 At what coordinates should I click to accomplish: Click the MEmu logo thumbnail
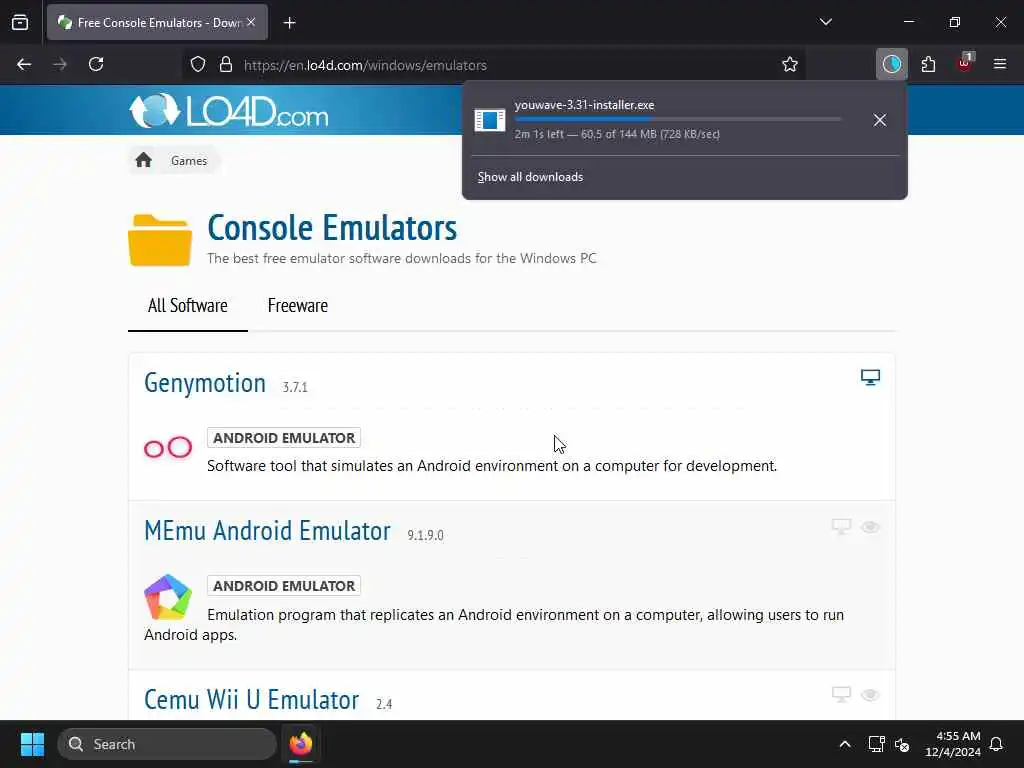pyautogui.click(x=168, y=597)
